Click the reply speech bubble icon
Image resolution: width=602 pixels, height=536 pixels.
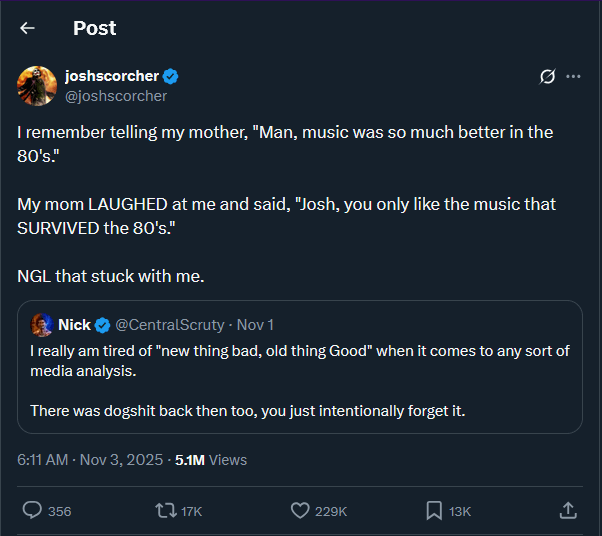tap(33, 510)
